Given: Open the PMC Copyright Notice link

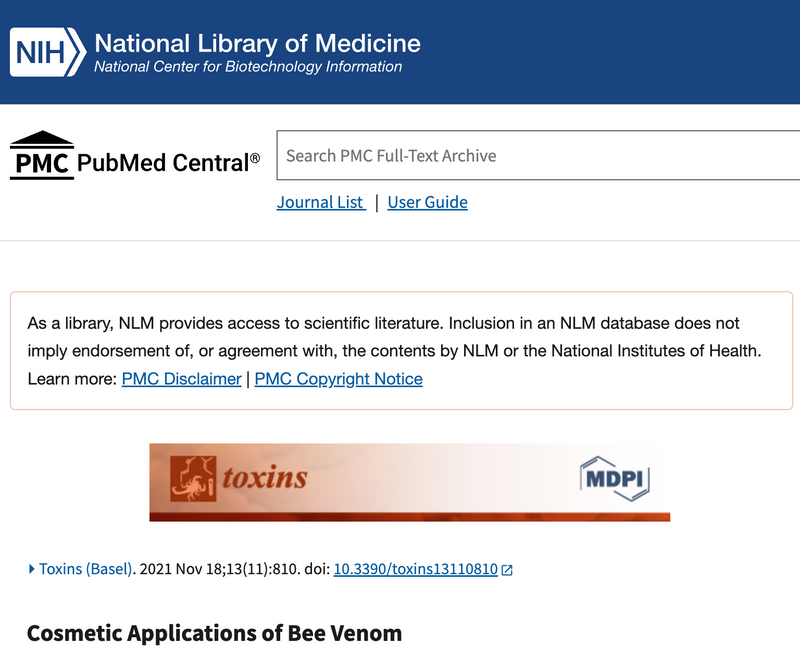Looking at the screenshot, I should [x=338, y=379].
